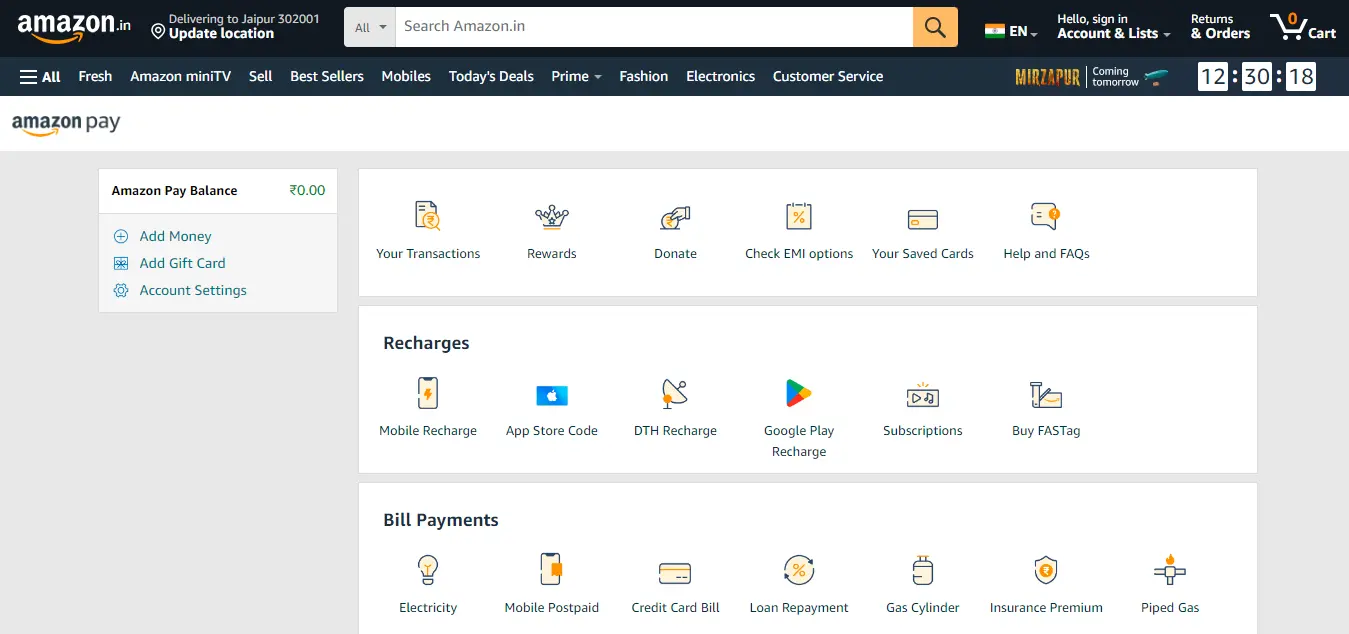Click the Amazon Pay Balance amount
1349x634 pixels.
tap(307, 190)
